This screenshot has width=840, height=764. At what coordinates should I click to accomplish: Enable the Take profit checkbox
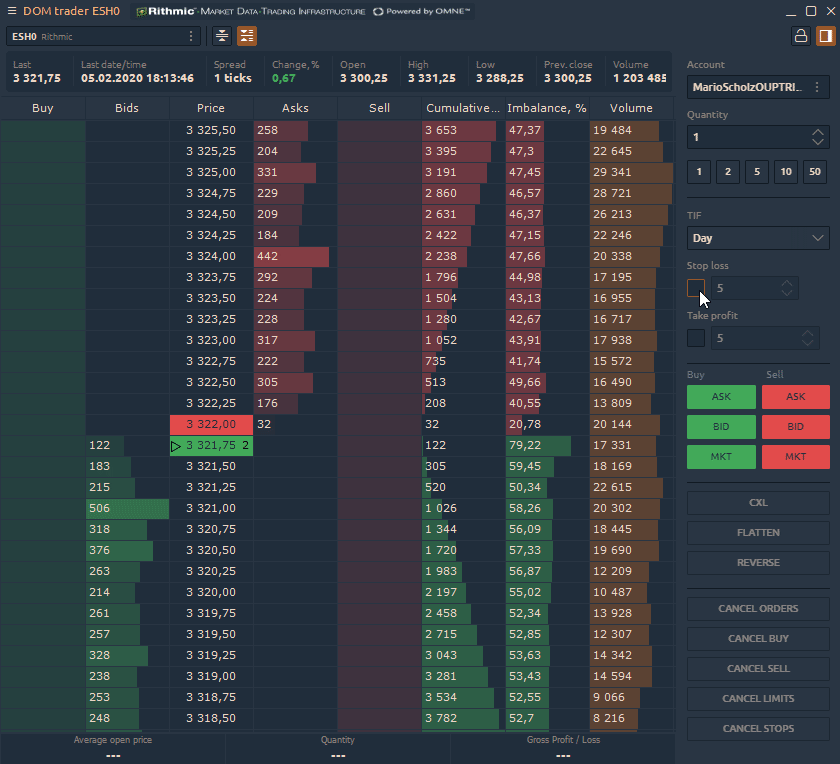(x=696, y=338)
